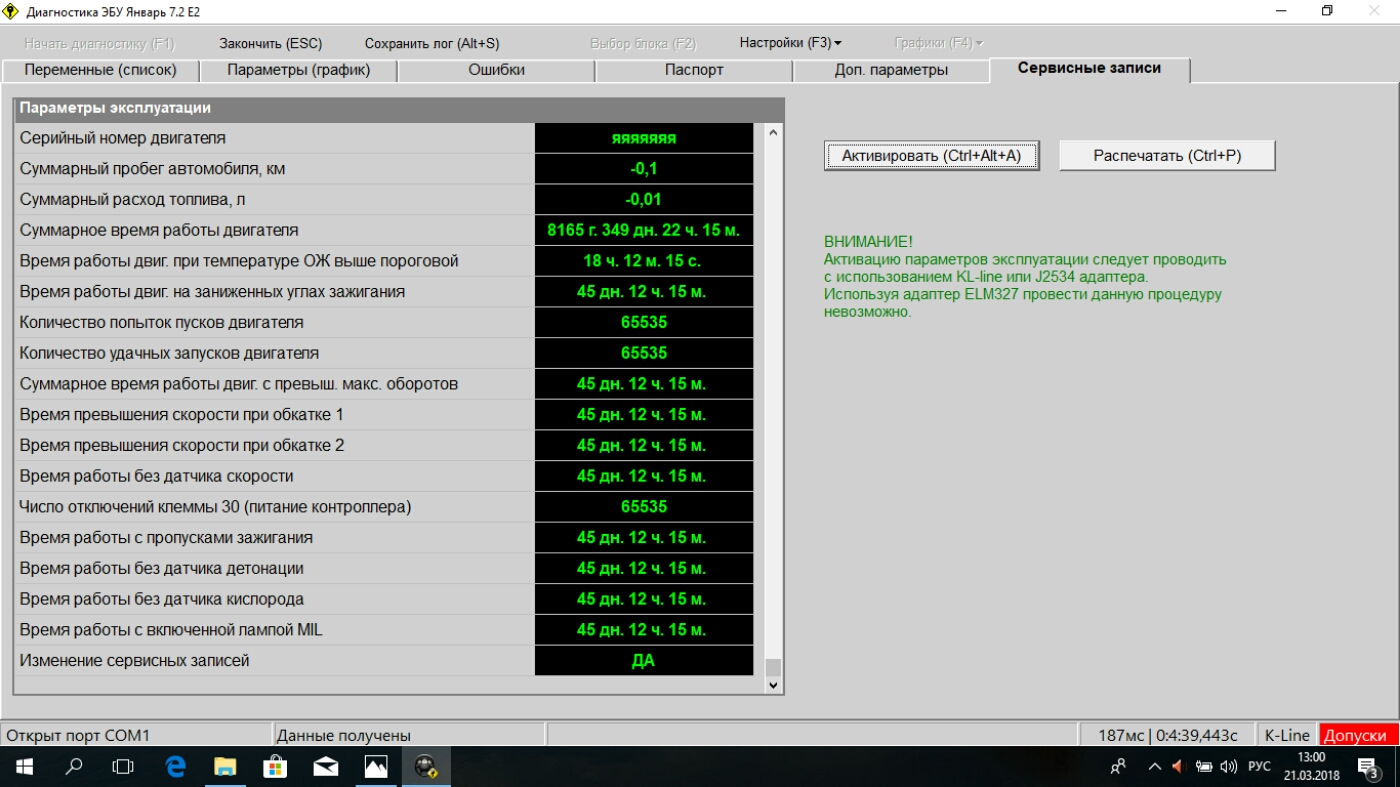Click the scroll-up arrow of parameters list
1400x787 pixels.
tap(772, 132)
